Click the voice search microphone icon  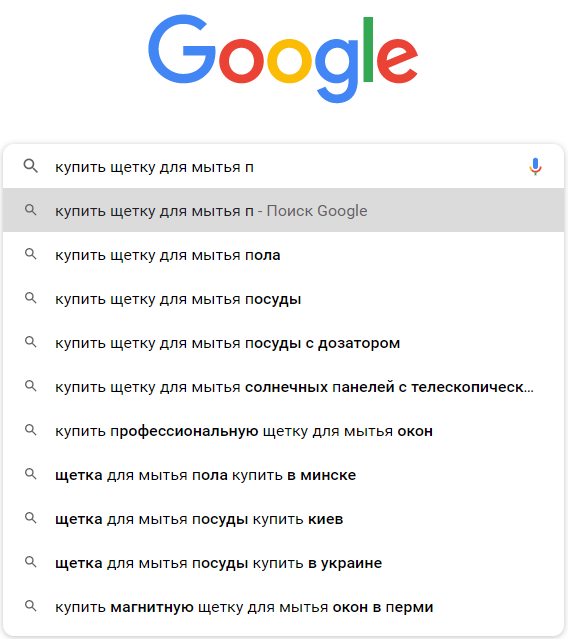(x=535, y=167)
